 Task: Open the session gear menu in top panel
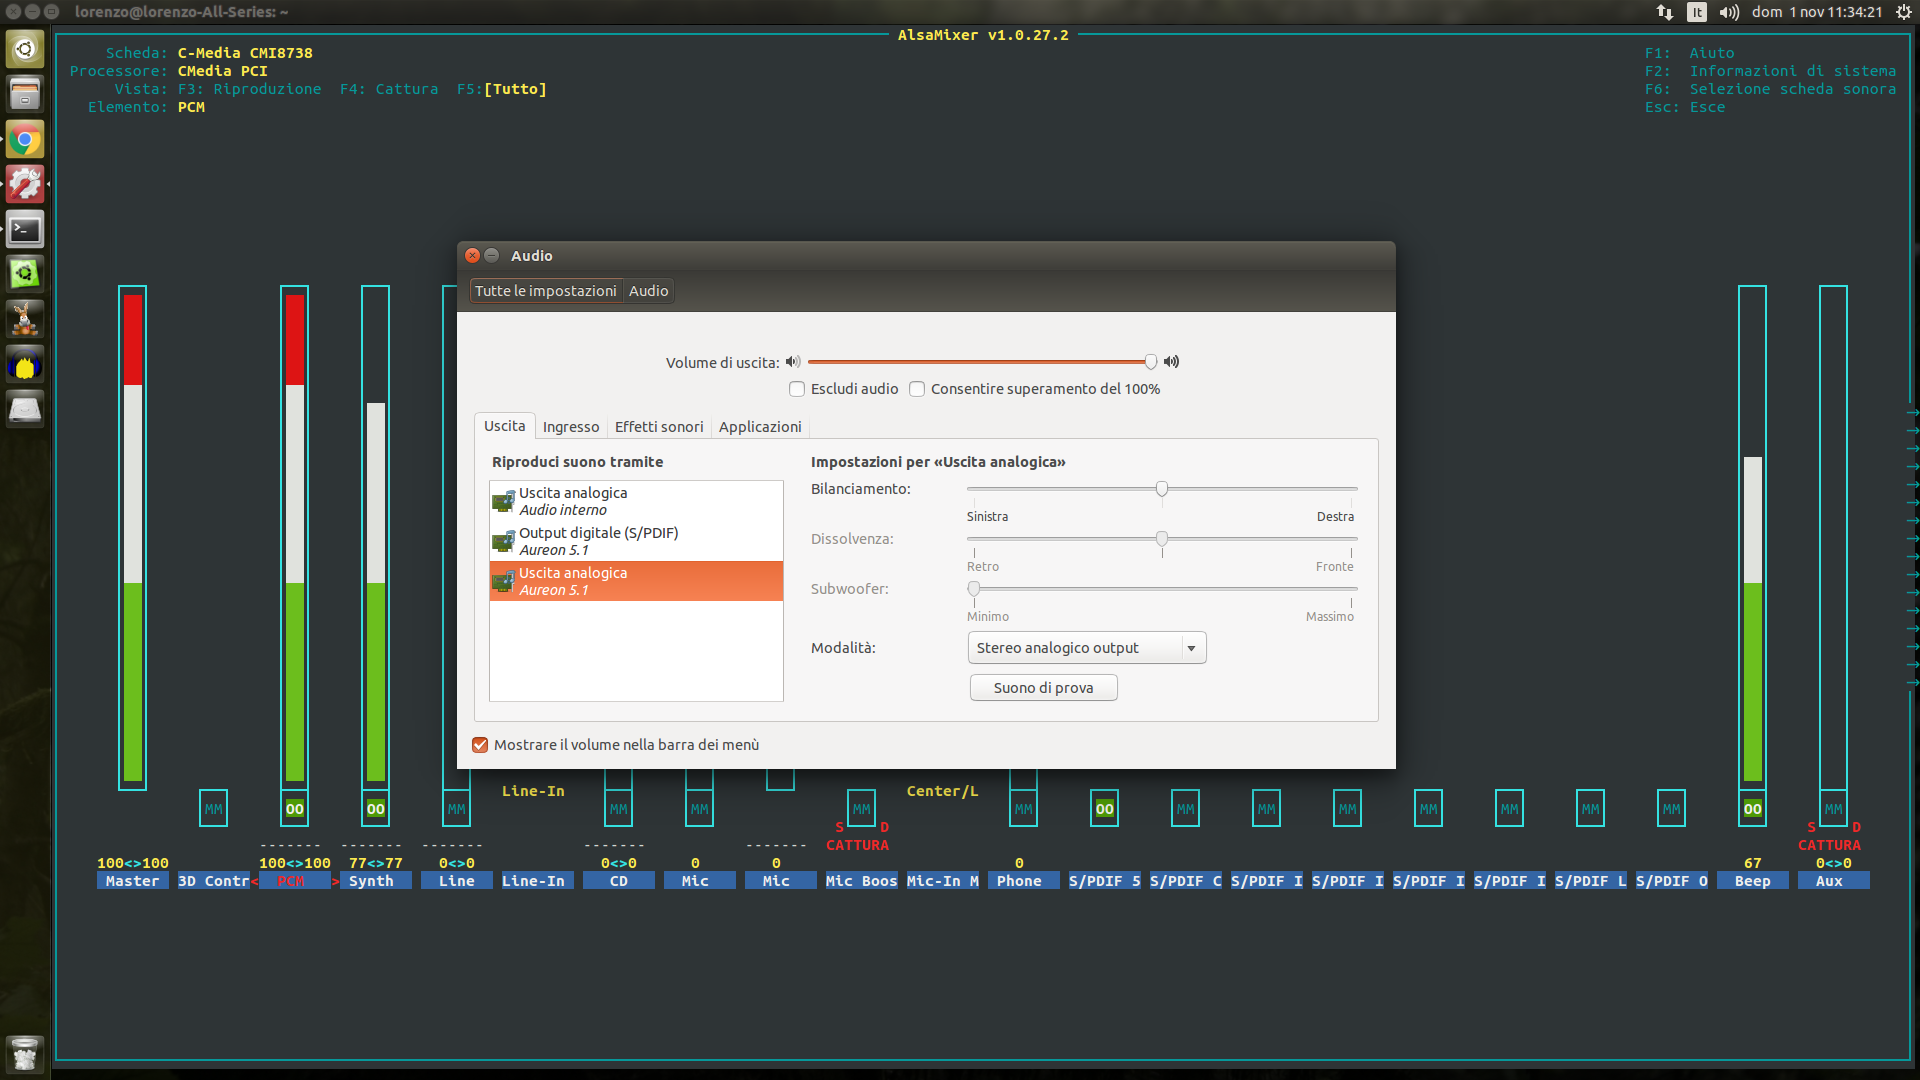[x=1904, y=12]
